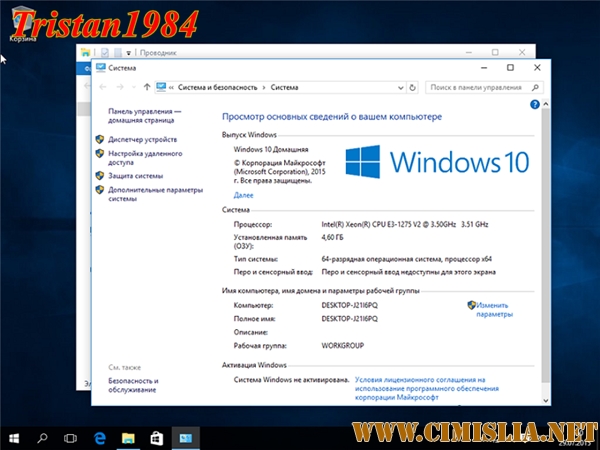Screen dimensions: 600x450
Task: Click the back arrow in Система window
Action: pyautogui.click(x=103, y=87)
